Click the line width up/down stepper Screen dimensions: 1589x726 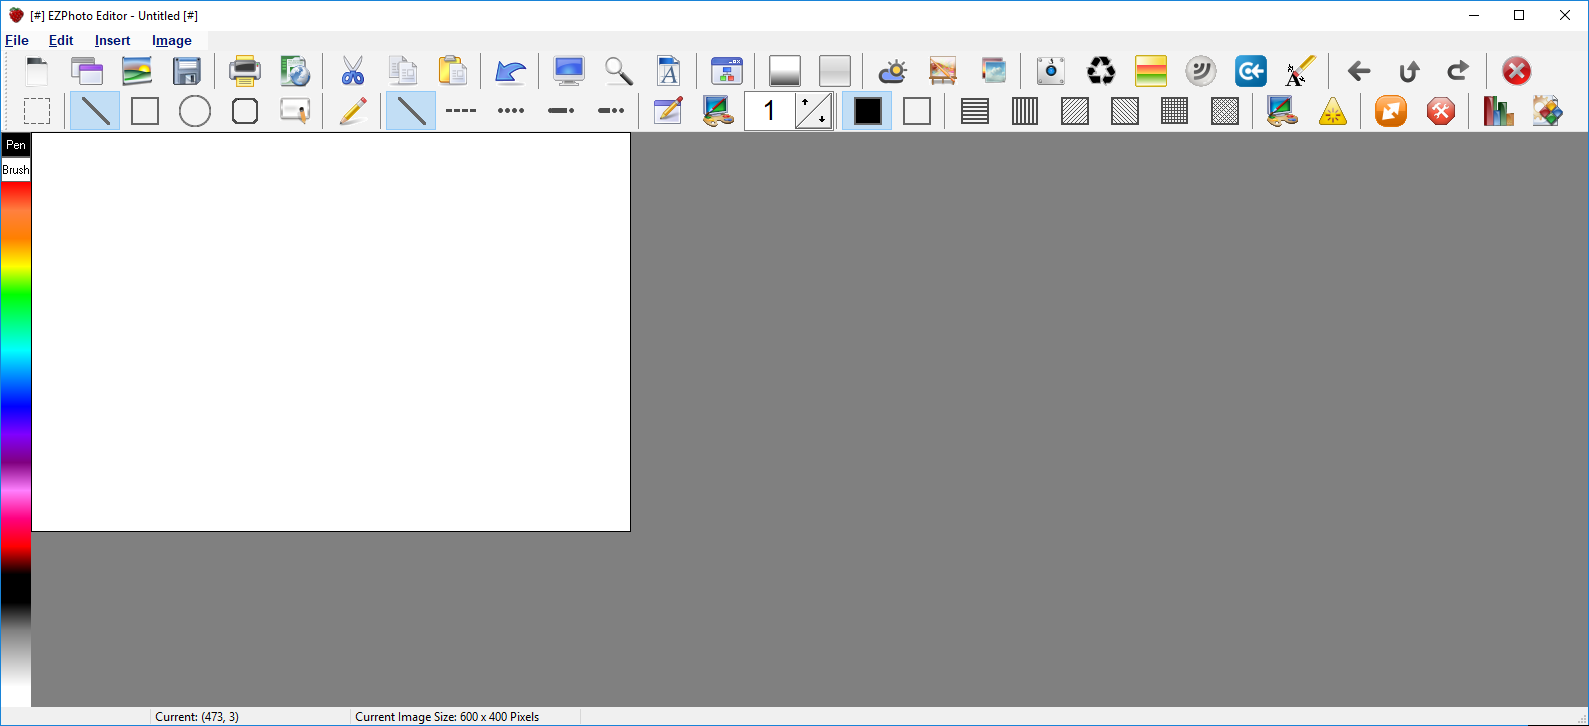click(x=814, y=111)
